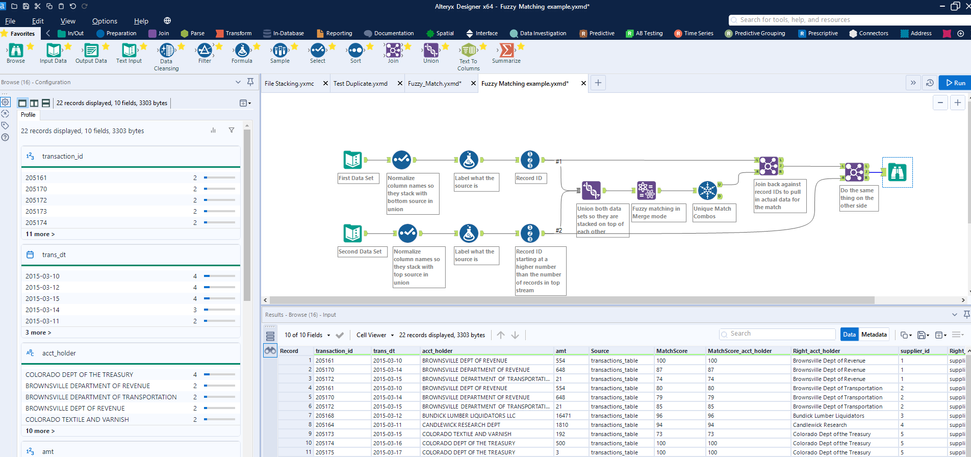The width and height of the screenshot is (971, 457).
Task: Run the workflow
Action: tap(954, 83)
